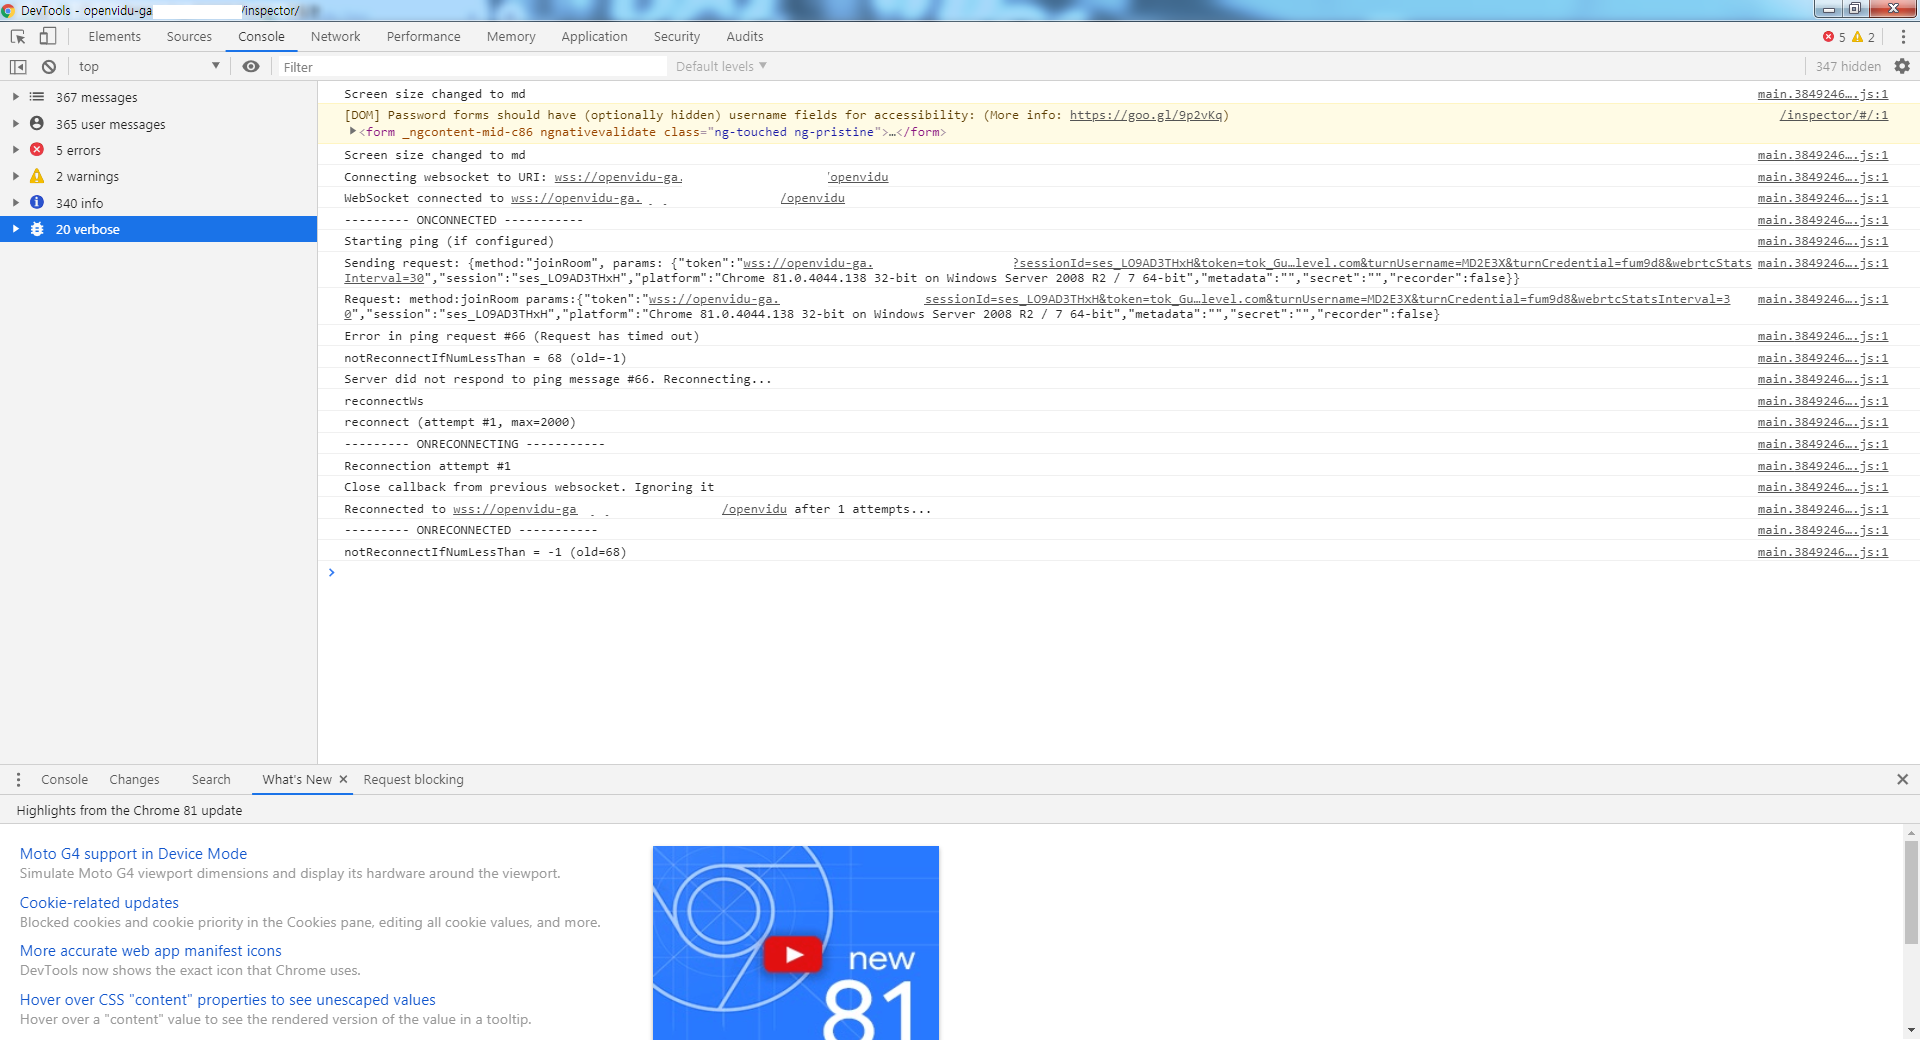The image size is (1920, 1040).
Task: Open the Default levels dropdown
Action: [721, 67]
